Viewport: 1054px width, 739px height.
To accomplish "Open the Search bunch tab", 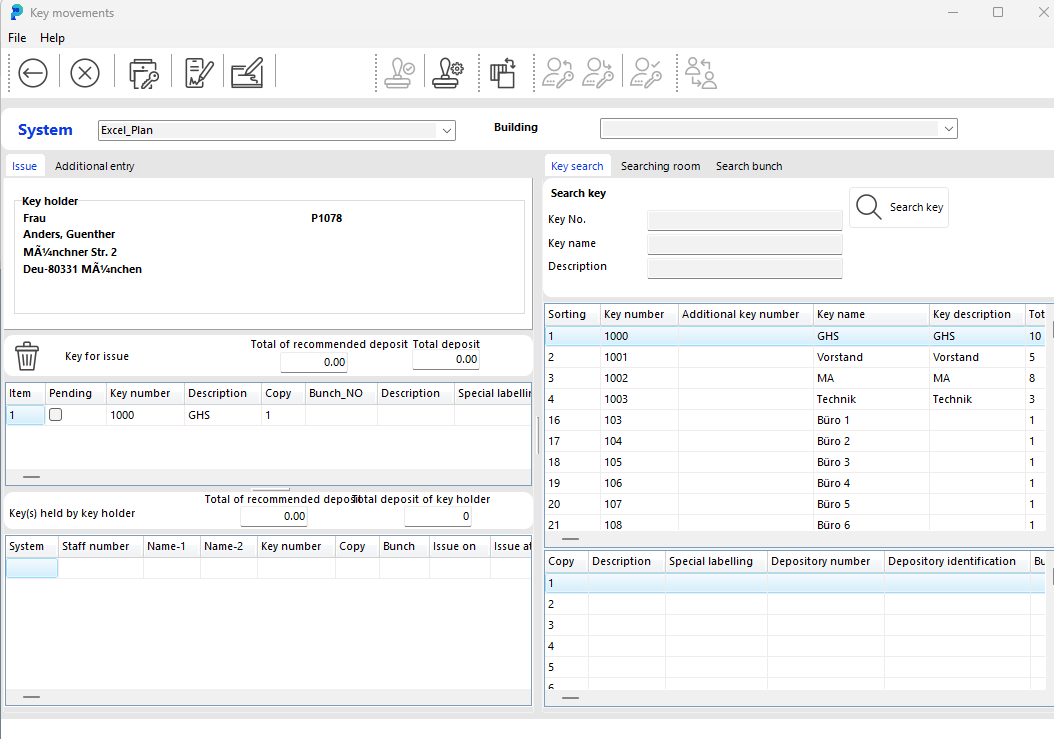I will click(x=748, y=166).
